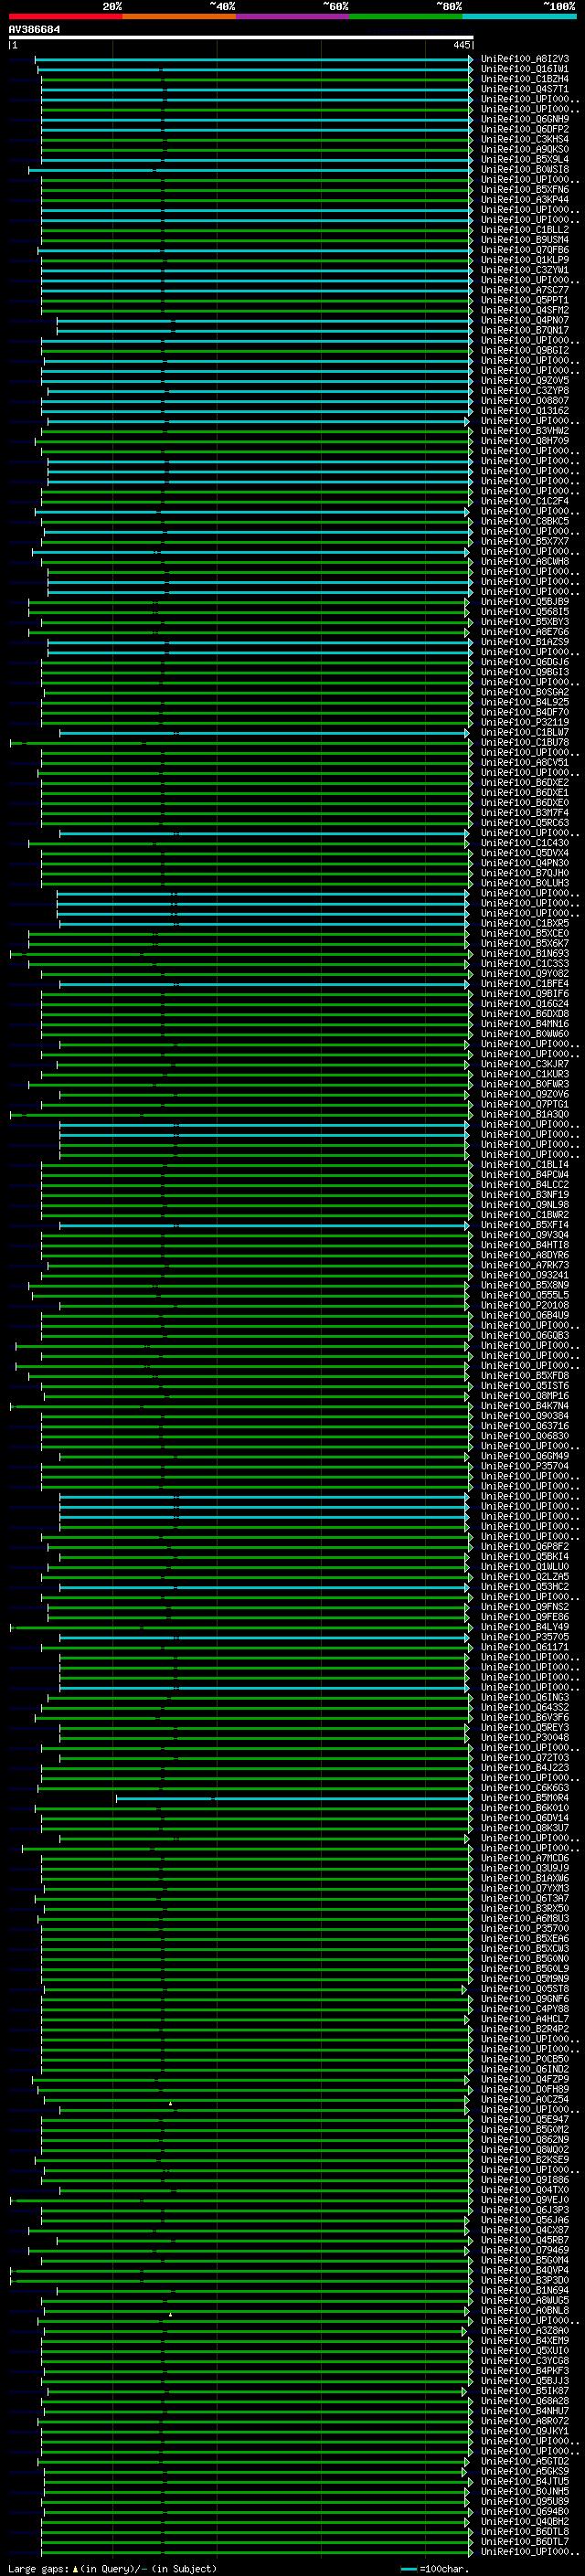The image size is (585, 2576).
Task: Open the hit UniRef100_B4QVP4
Action: [x=525, y=2270]
